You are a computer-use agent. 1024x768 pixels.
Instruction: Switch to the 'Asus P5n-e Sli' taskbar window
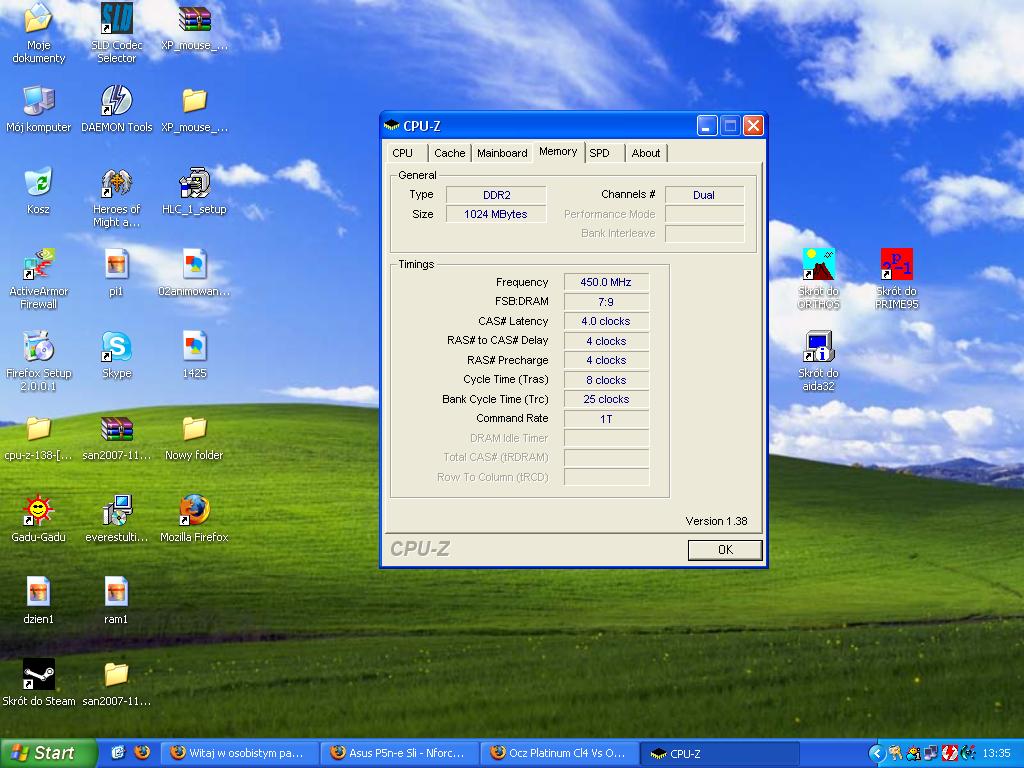399,753
